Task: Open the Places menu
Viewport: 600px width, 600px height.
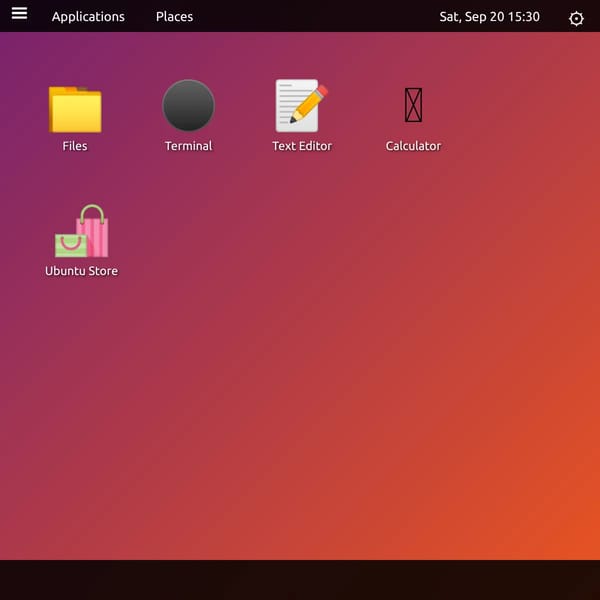Action: click(174, 17)
